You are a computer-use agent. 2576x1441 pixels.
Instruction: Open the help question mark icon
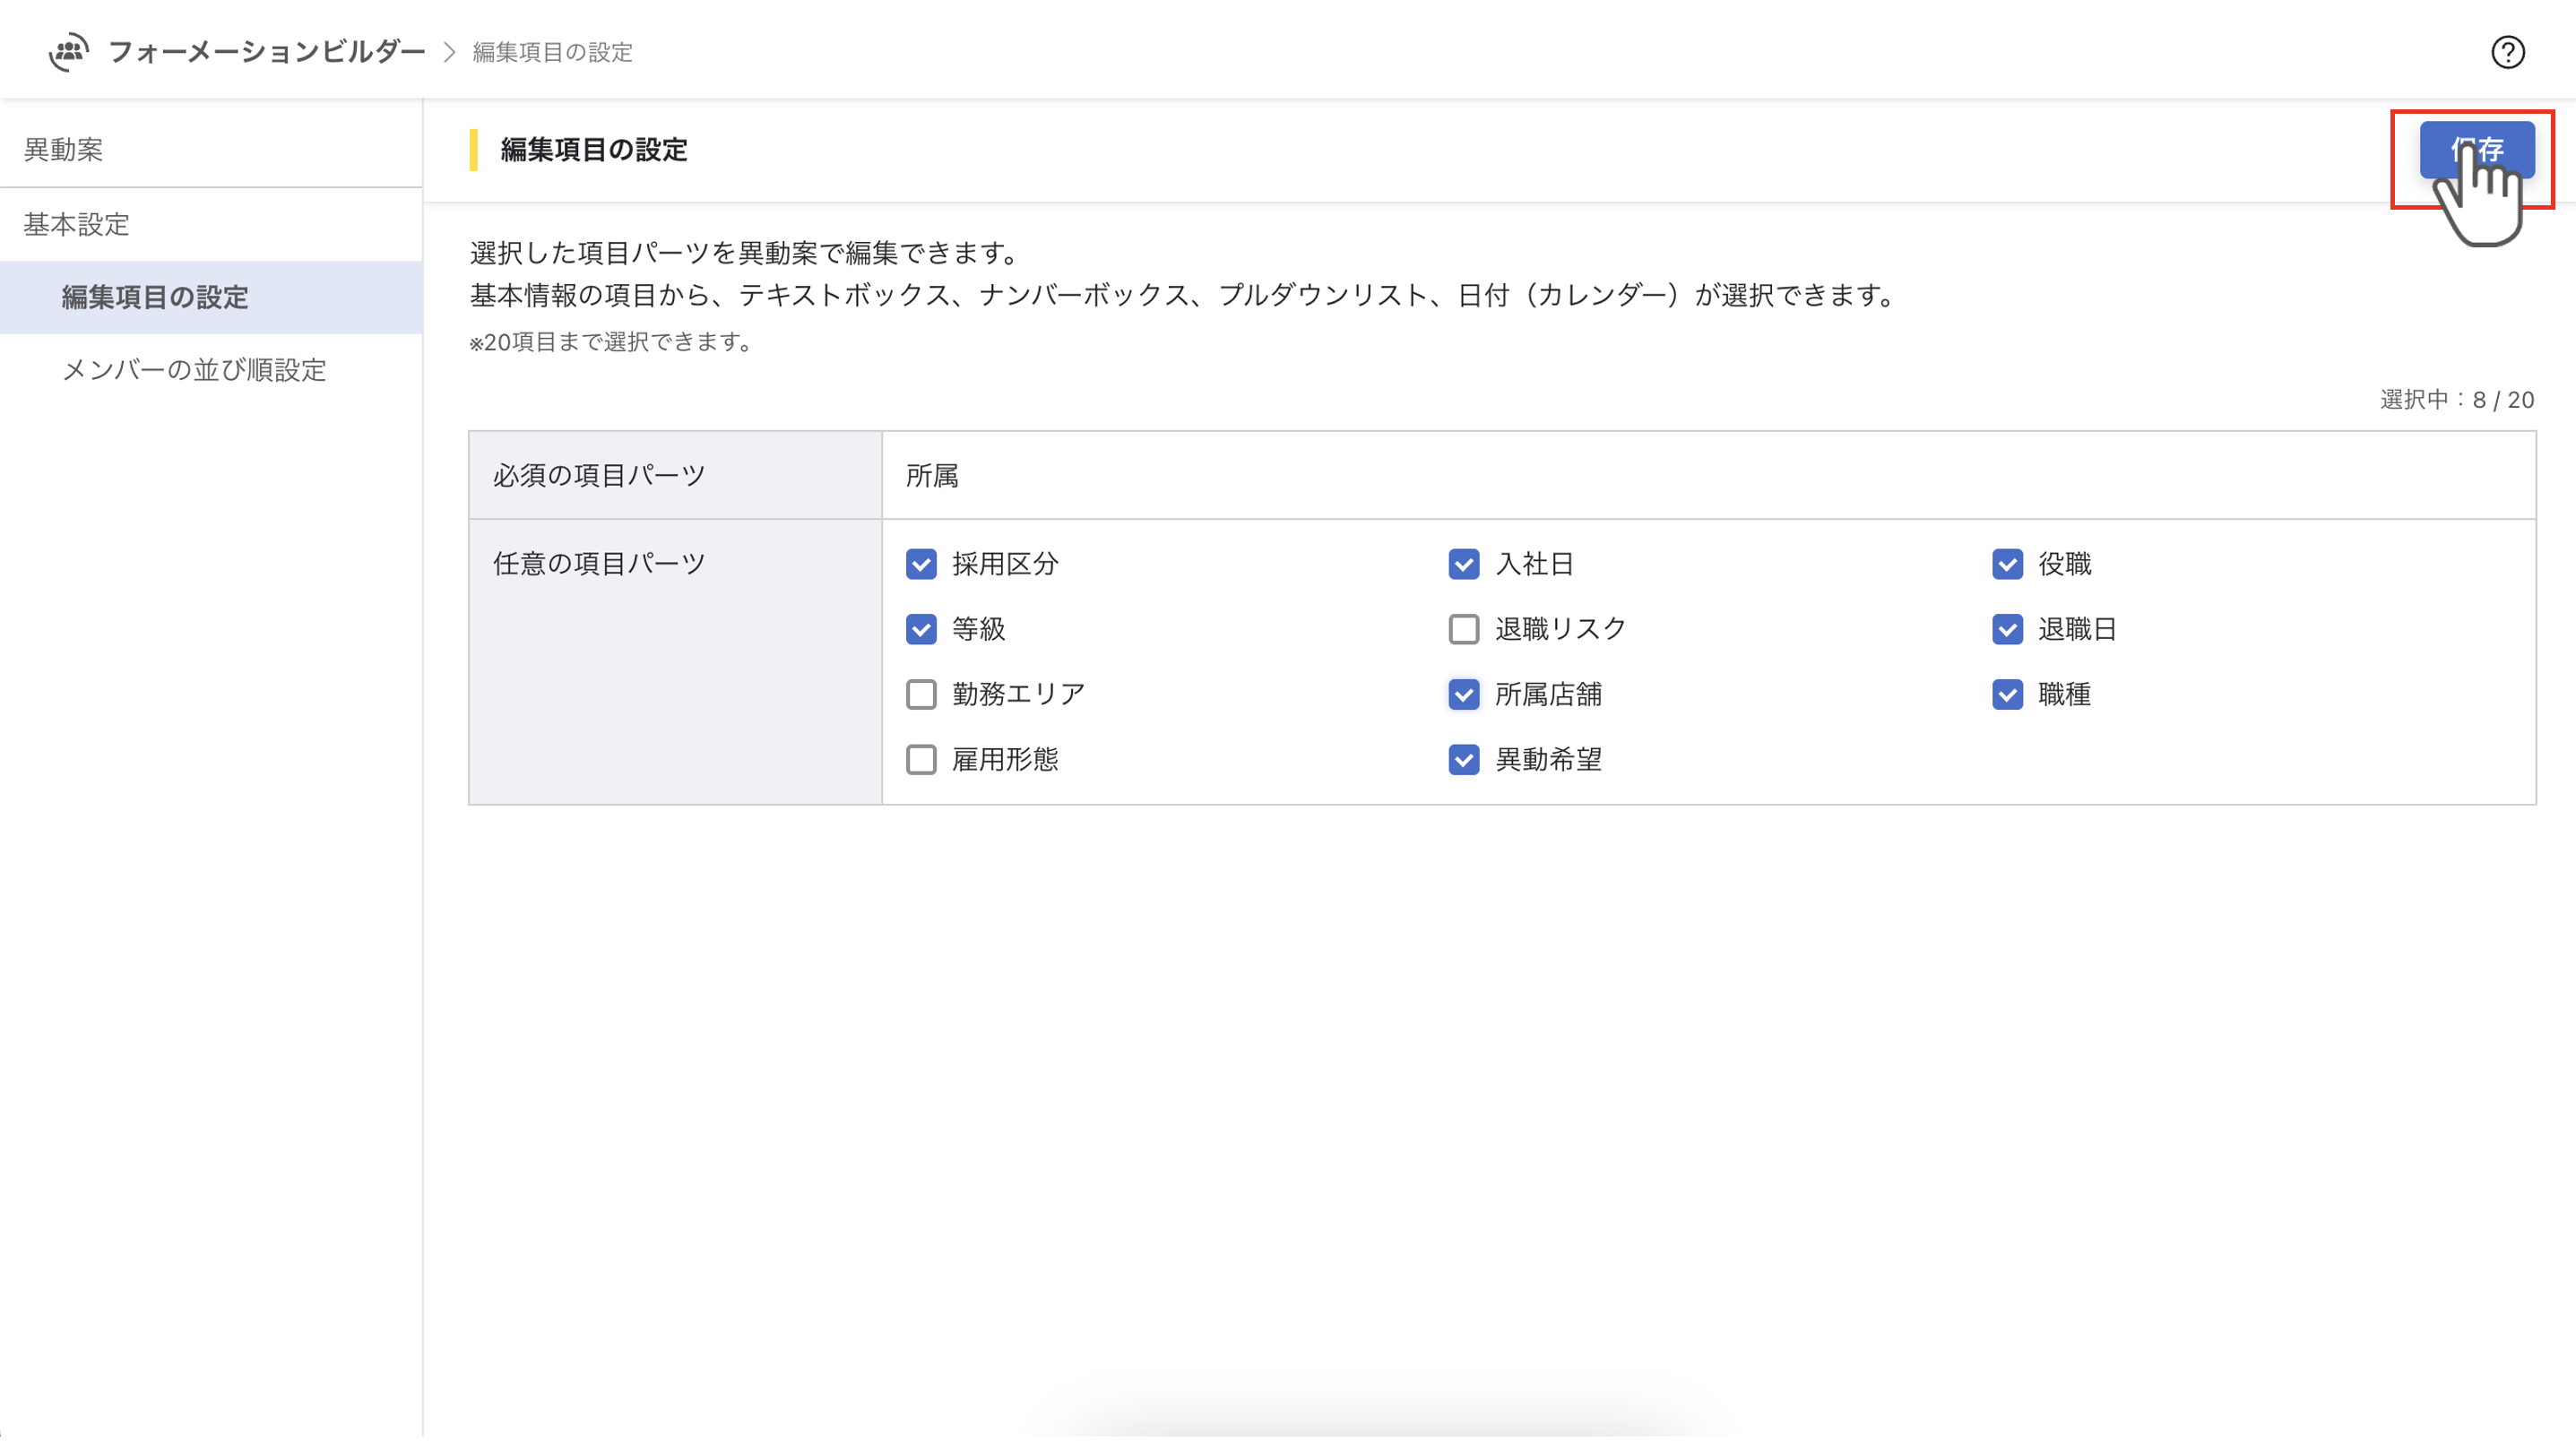coord(2506,52)
